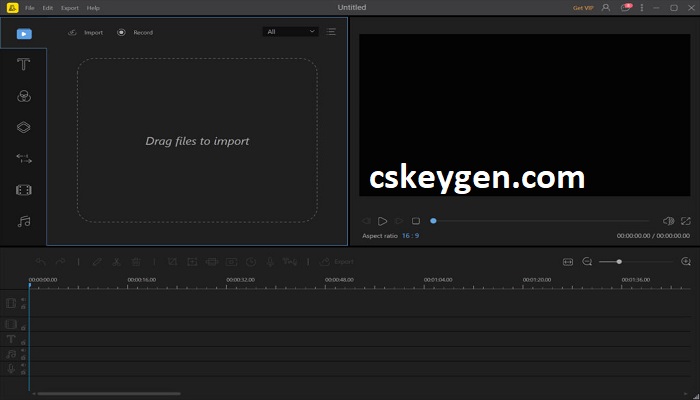Mute the main video track
Image resolution: width=700 pixels, height=400 pixels.
[x=23, y=300]
